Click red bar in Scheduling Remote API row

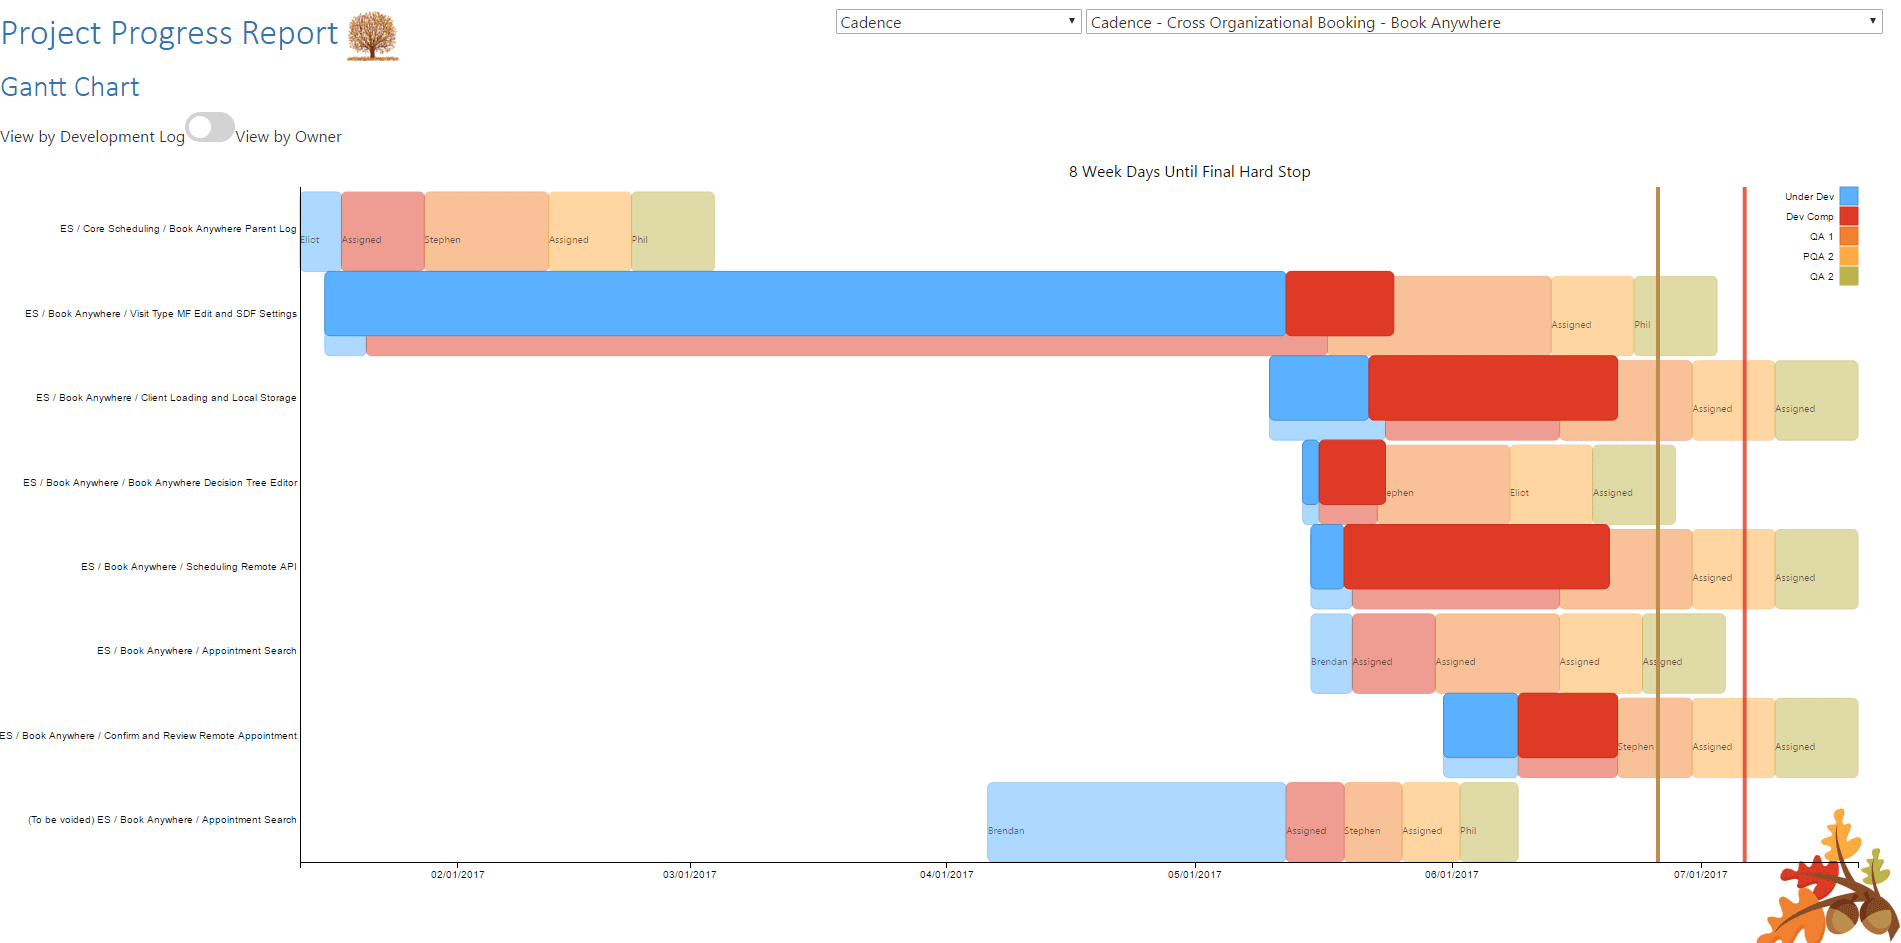tap(1477, 556)
